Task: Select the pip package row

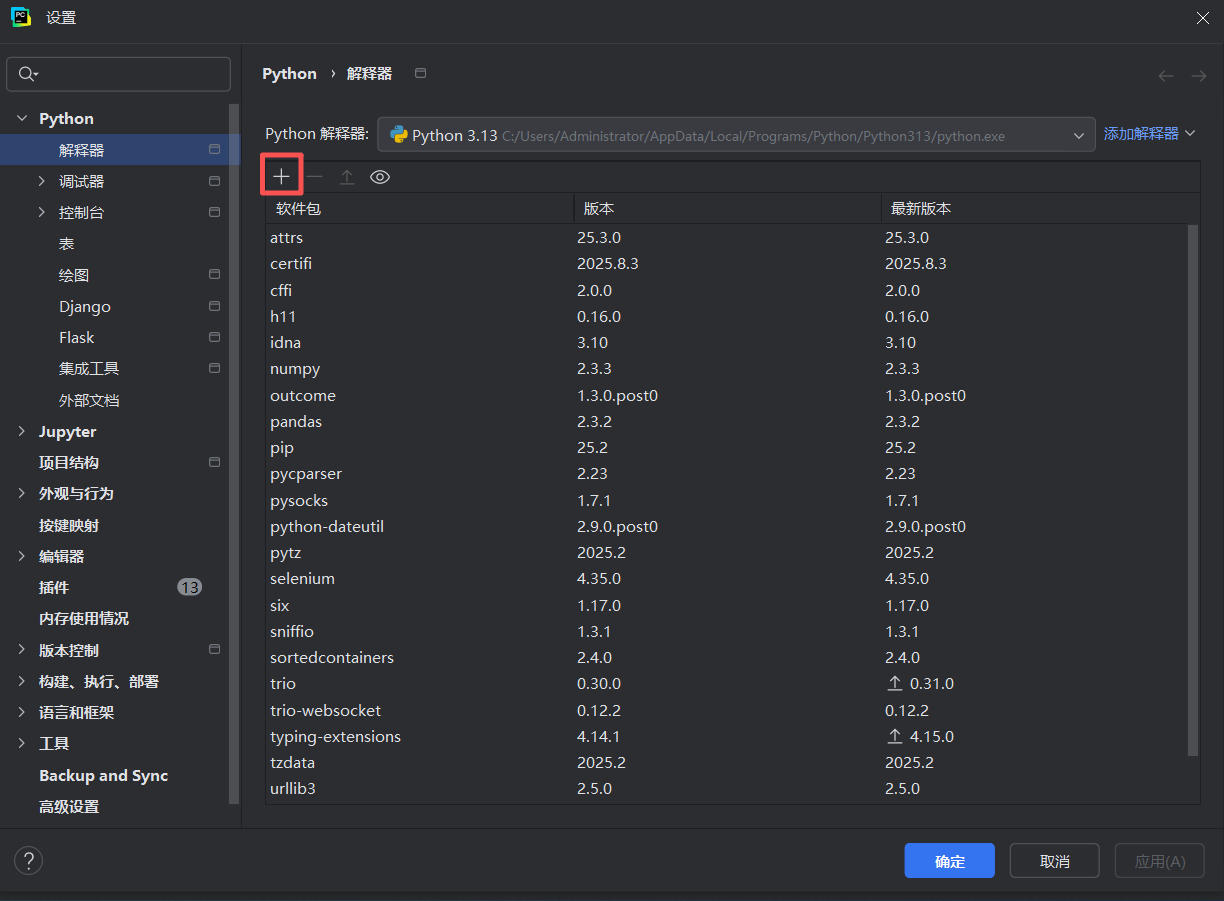Action: [726, 448]
